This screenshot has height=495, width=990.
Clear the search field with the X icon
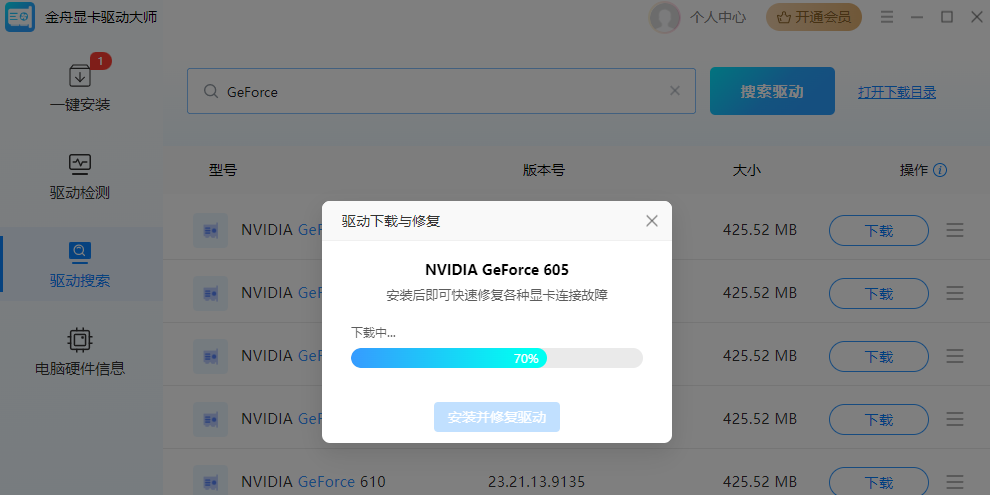[674, 91]
